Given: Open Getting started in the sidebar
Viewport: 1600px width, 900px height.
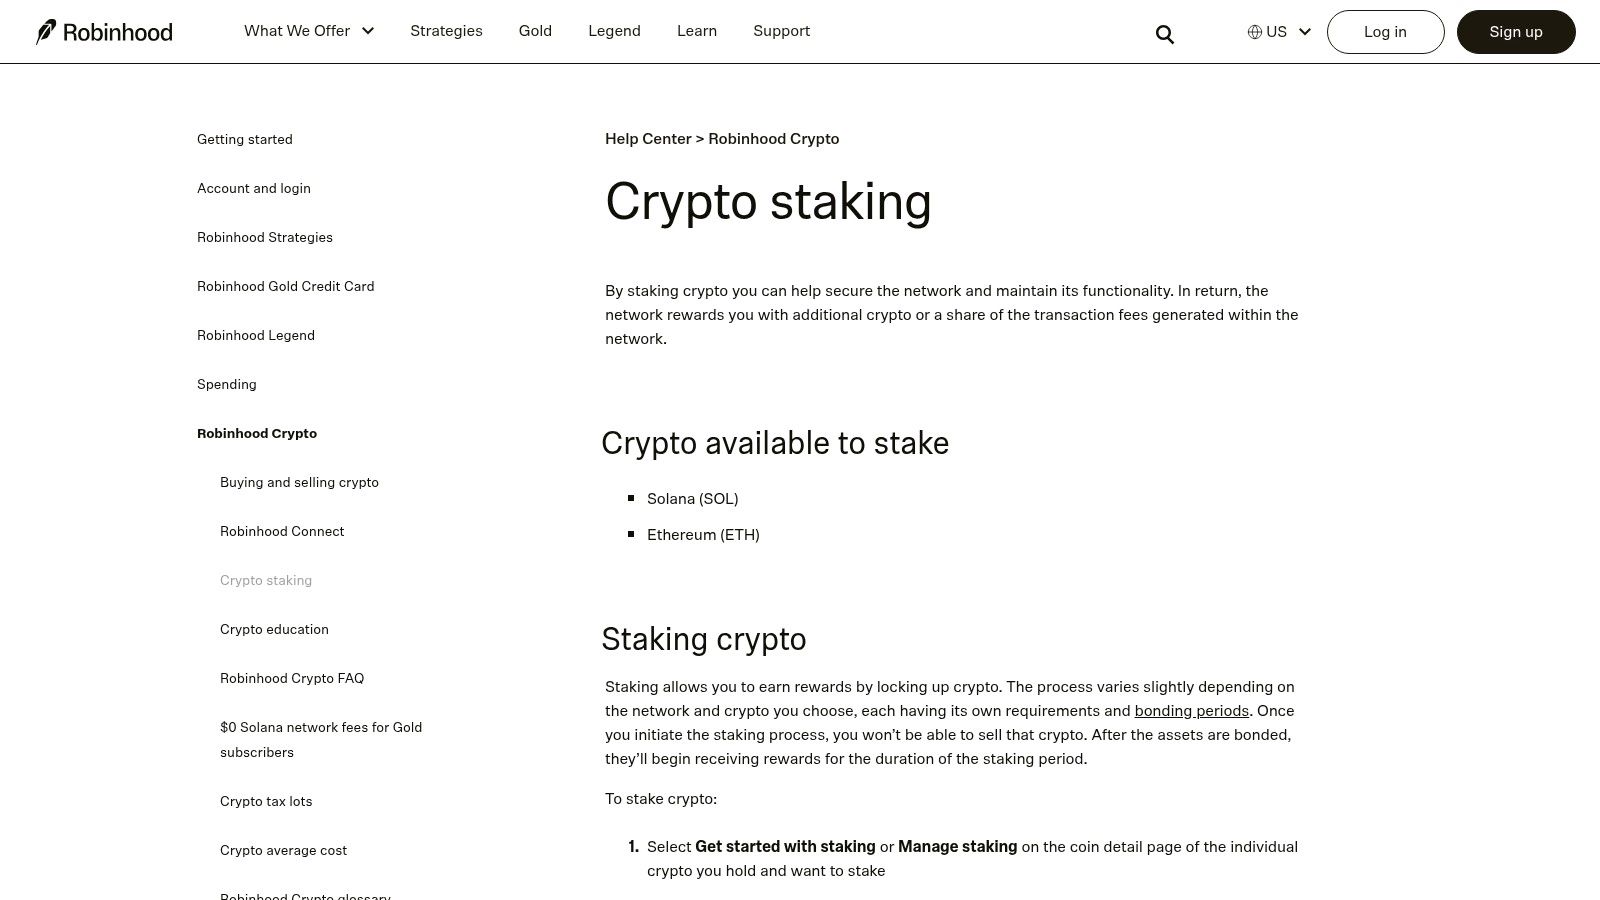Looking at the screenshot, I should (x=244, y=139).
